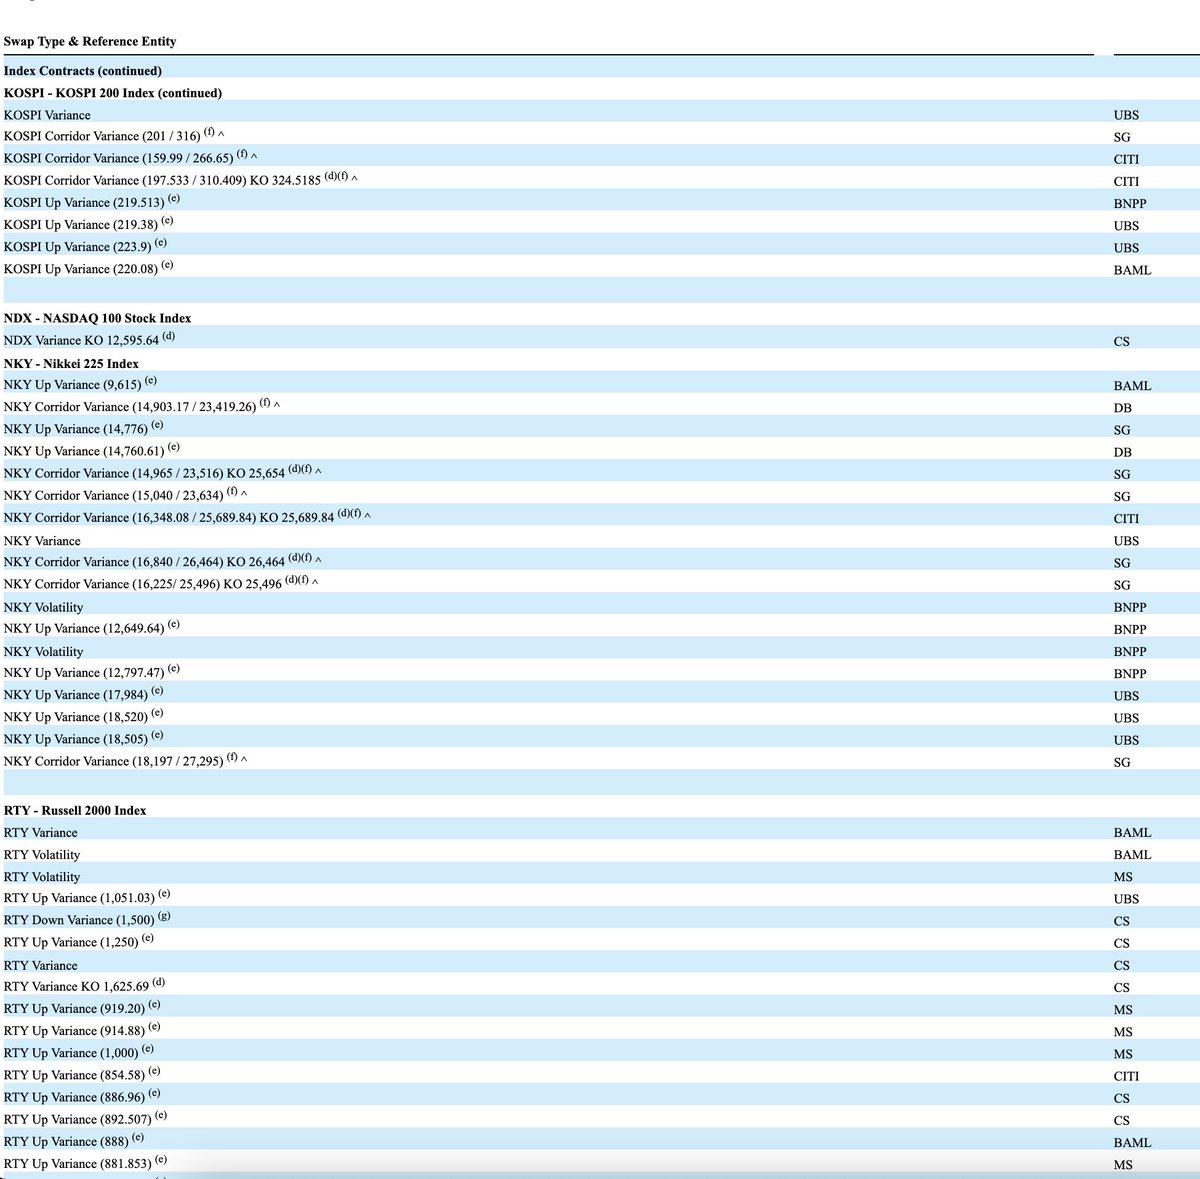Select 'RTY Up Variance (881.853)' row
Image resolution: width=1200 pixels, height=1179 pixels.
coord(600,1162)
